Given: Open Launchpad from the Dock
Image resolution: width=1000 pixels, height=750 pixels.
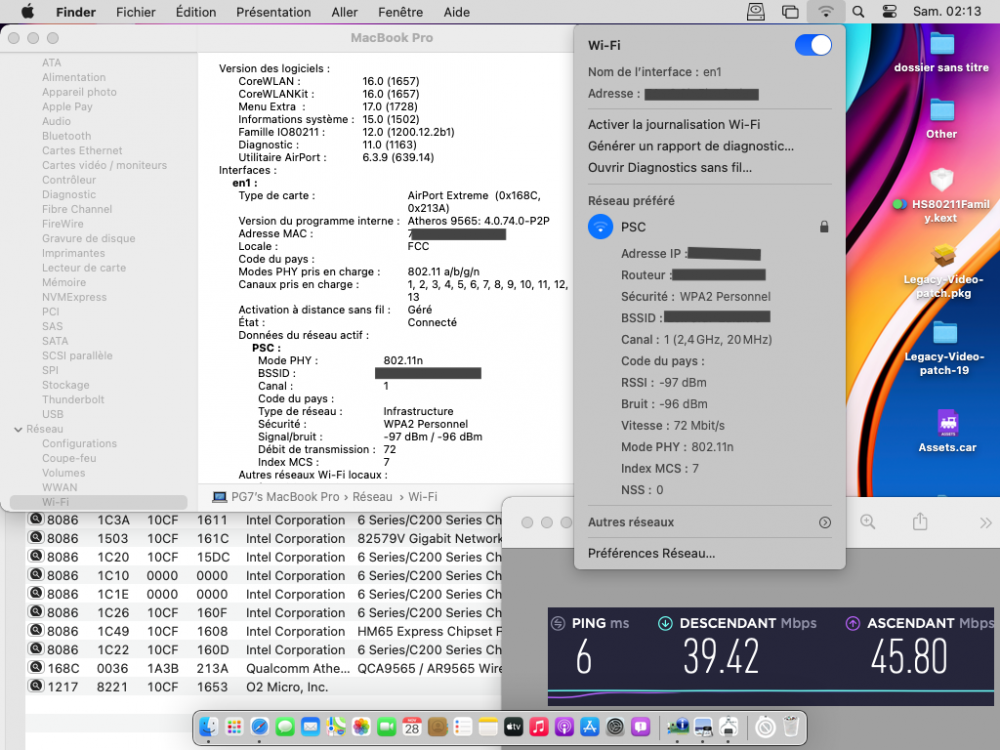Looking at the screenshot, I should (234, 726).
